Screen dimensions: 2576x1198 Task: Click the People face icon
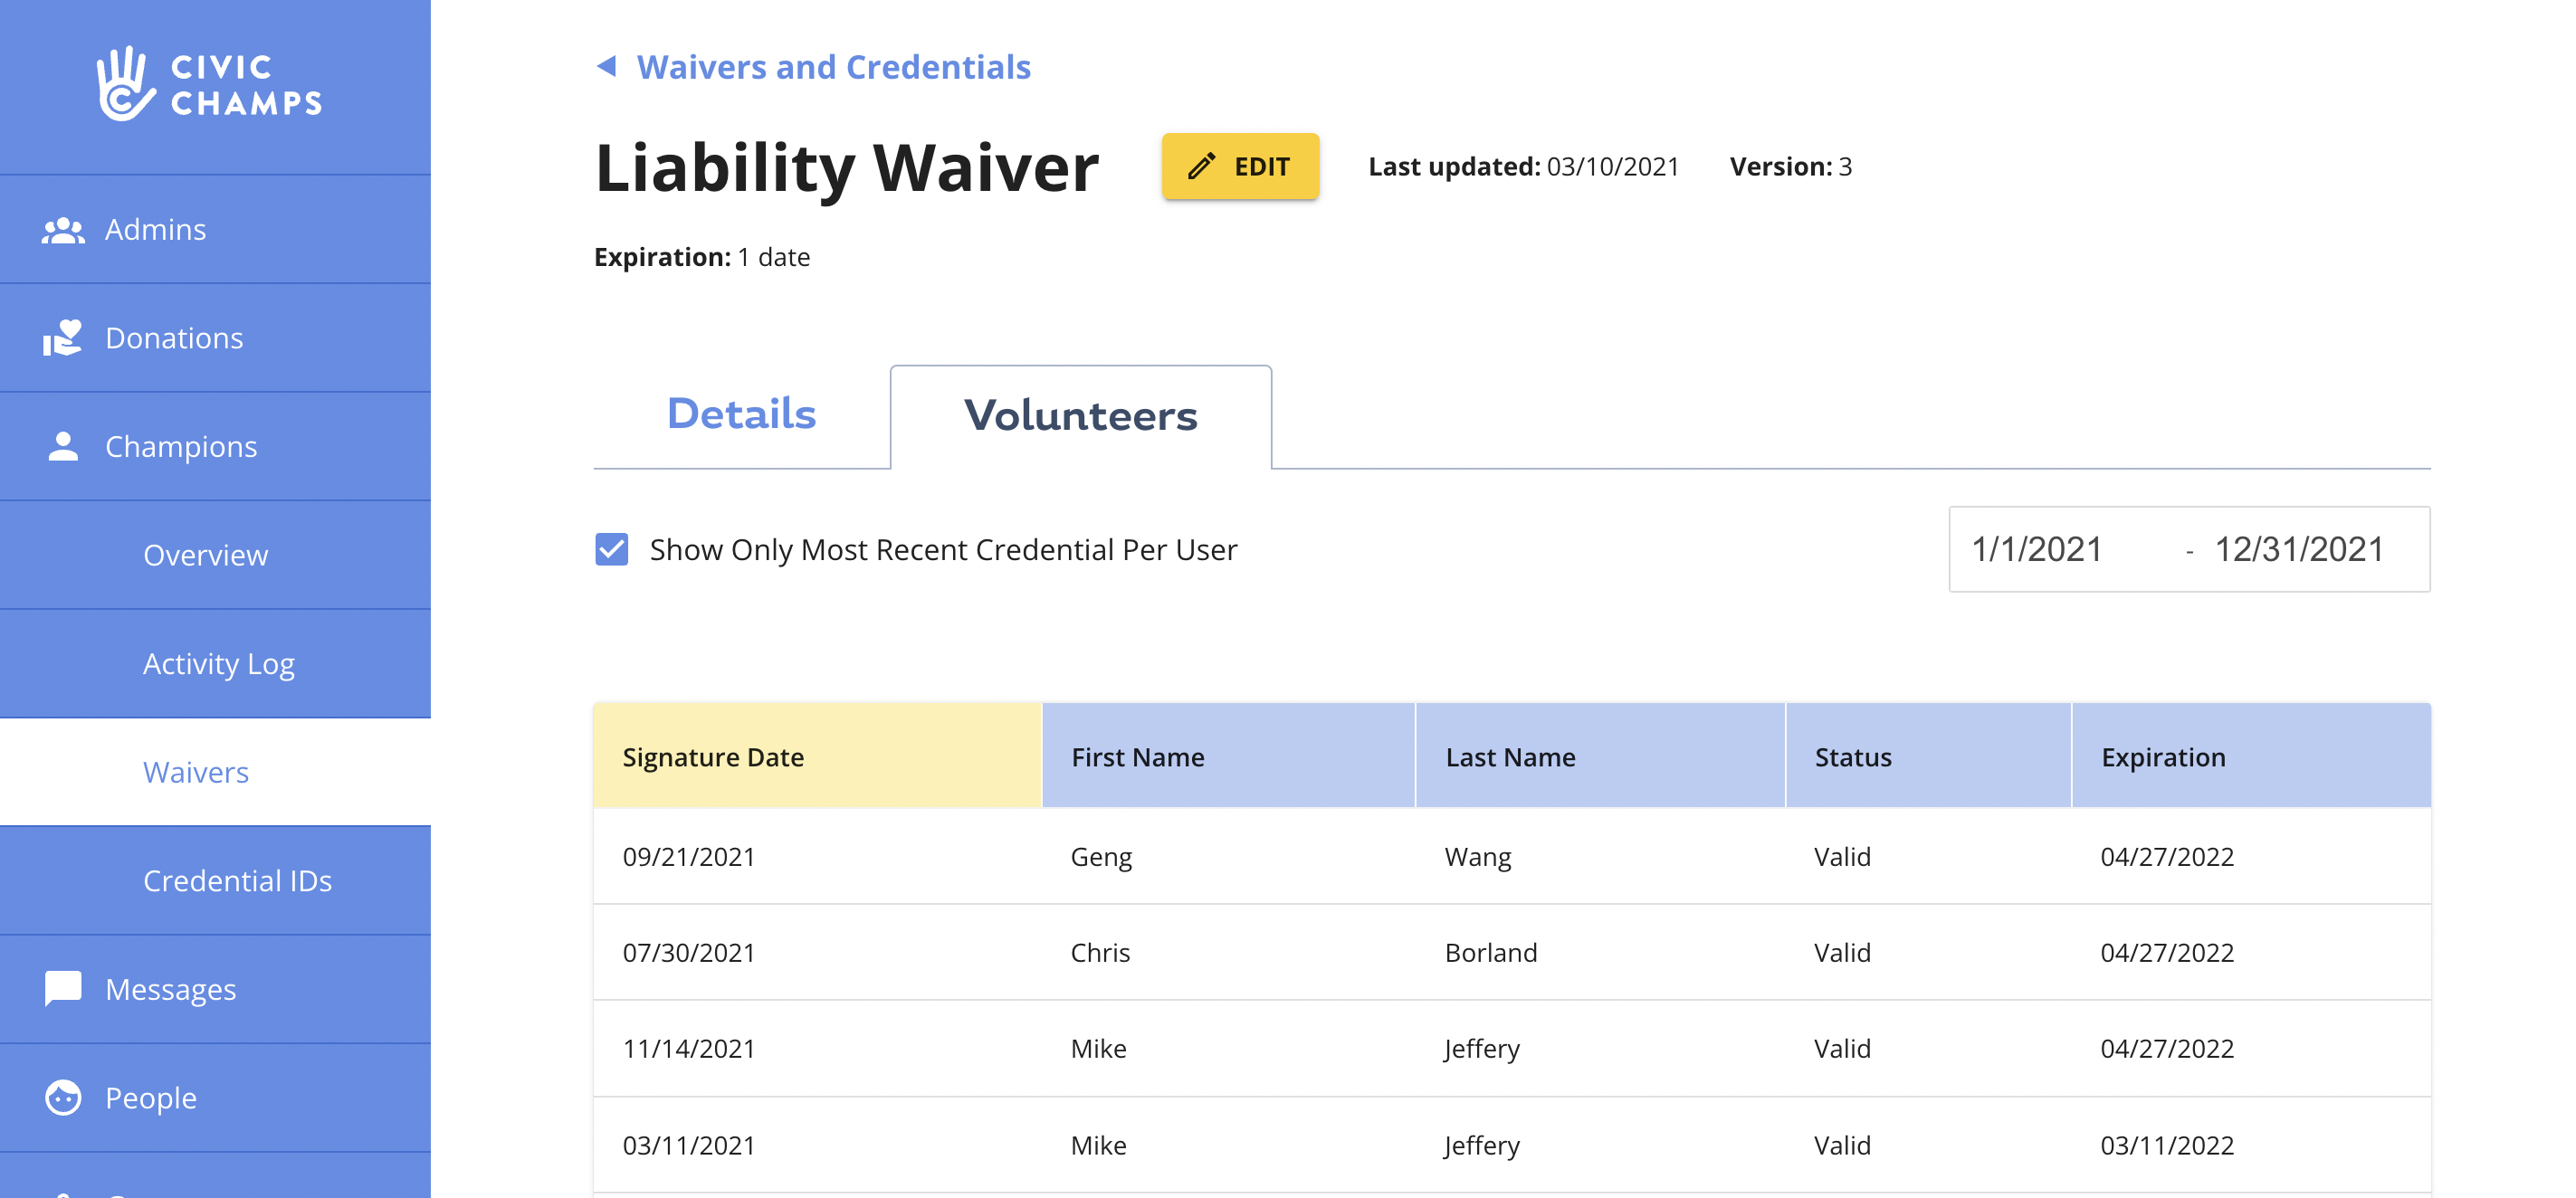(x=63, y=1097)
